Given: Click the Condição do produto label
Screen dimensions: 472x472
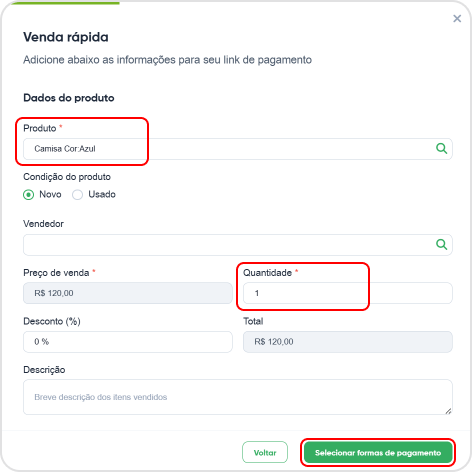Looking at the screenshot, I should click(67, 177).
